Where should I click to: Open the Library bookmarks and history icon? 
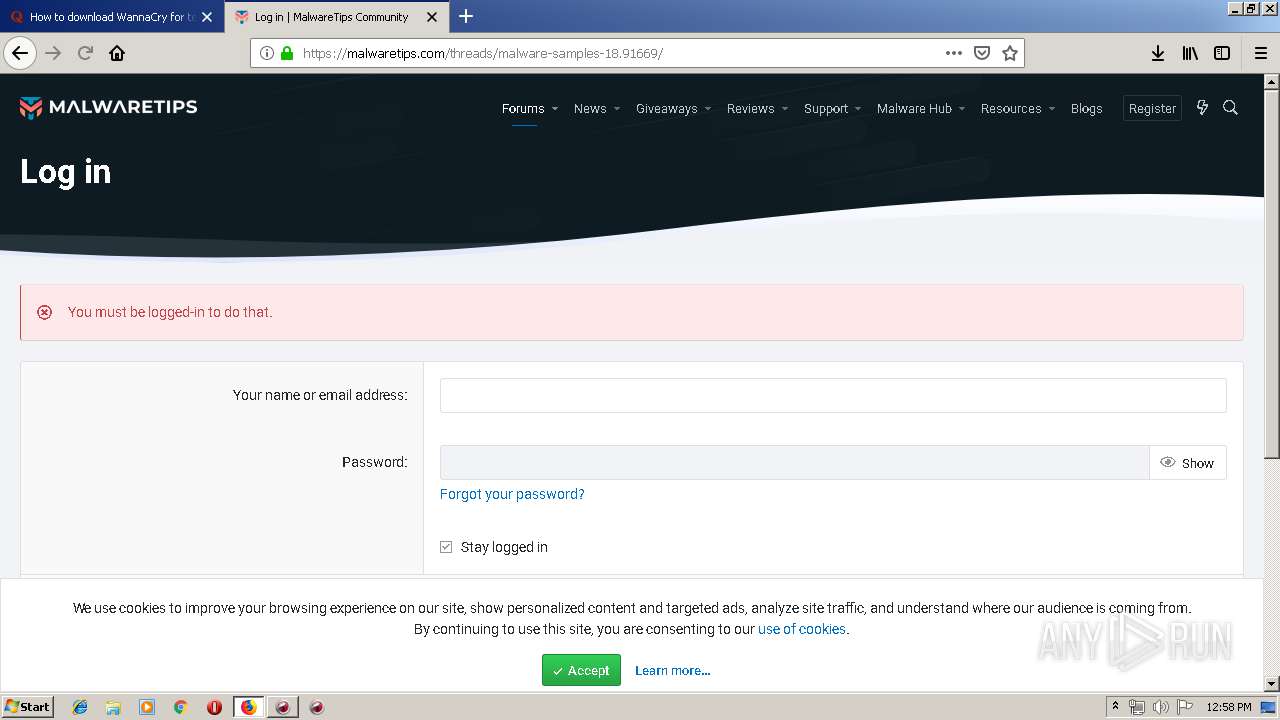(x=1190, y=53)
